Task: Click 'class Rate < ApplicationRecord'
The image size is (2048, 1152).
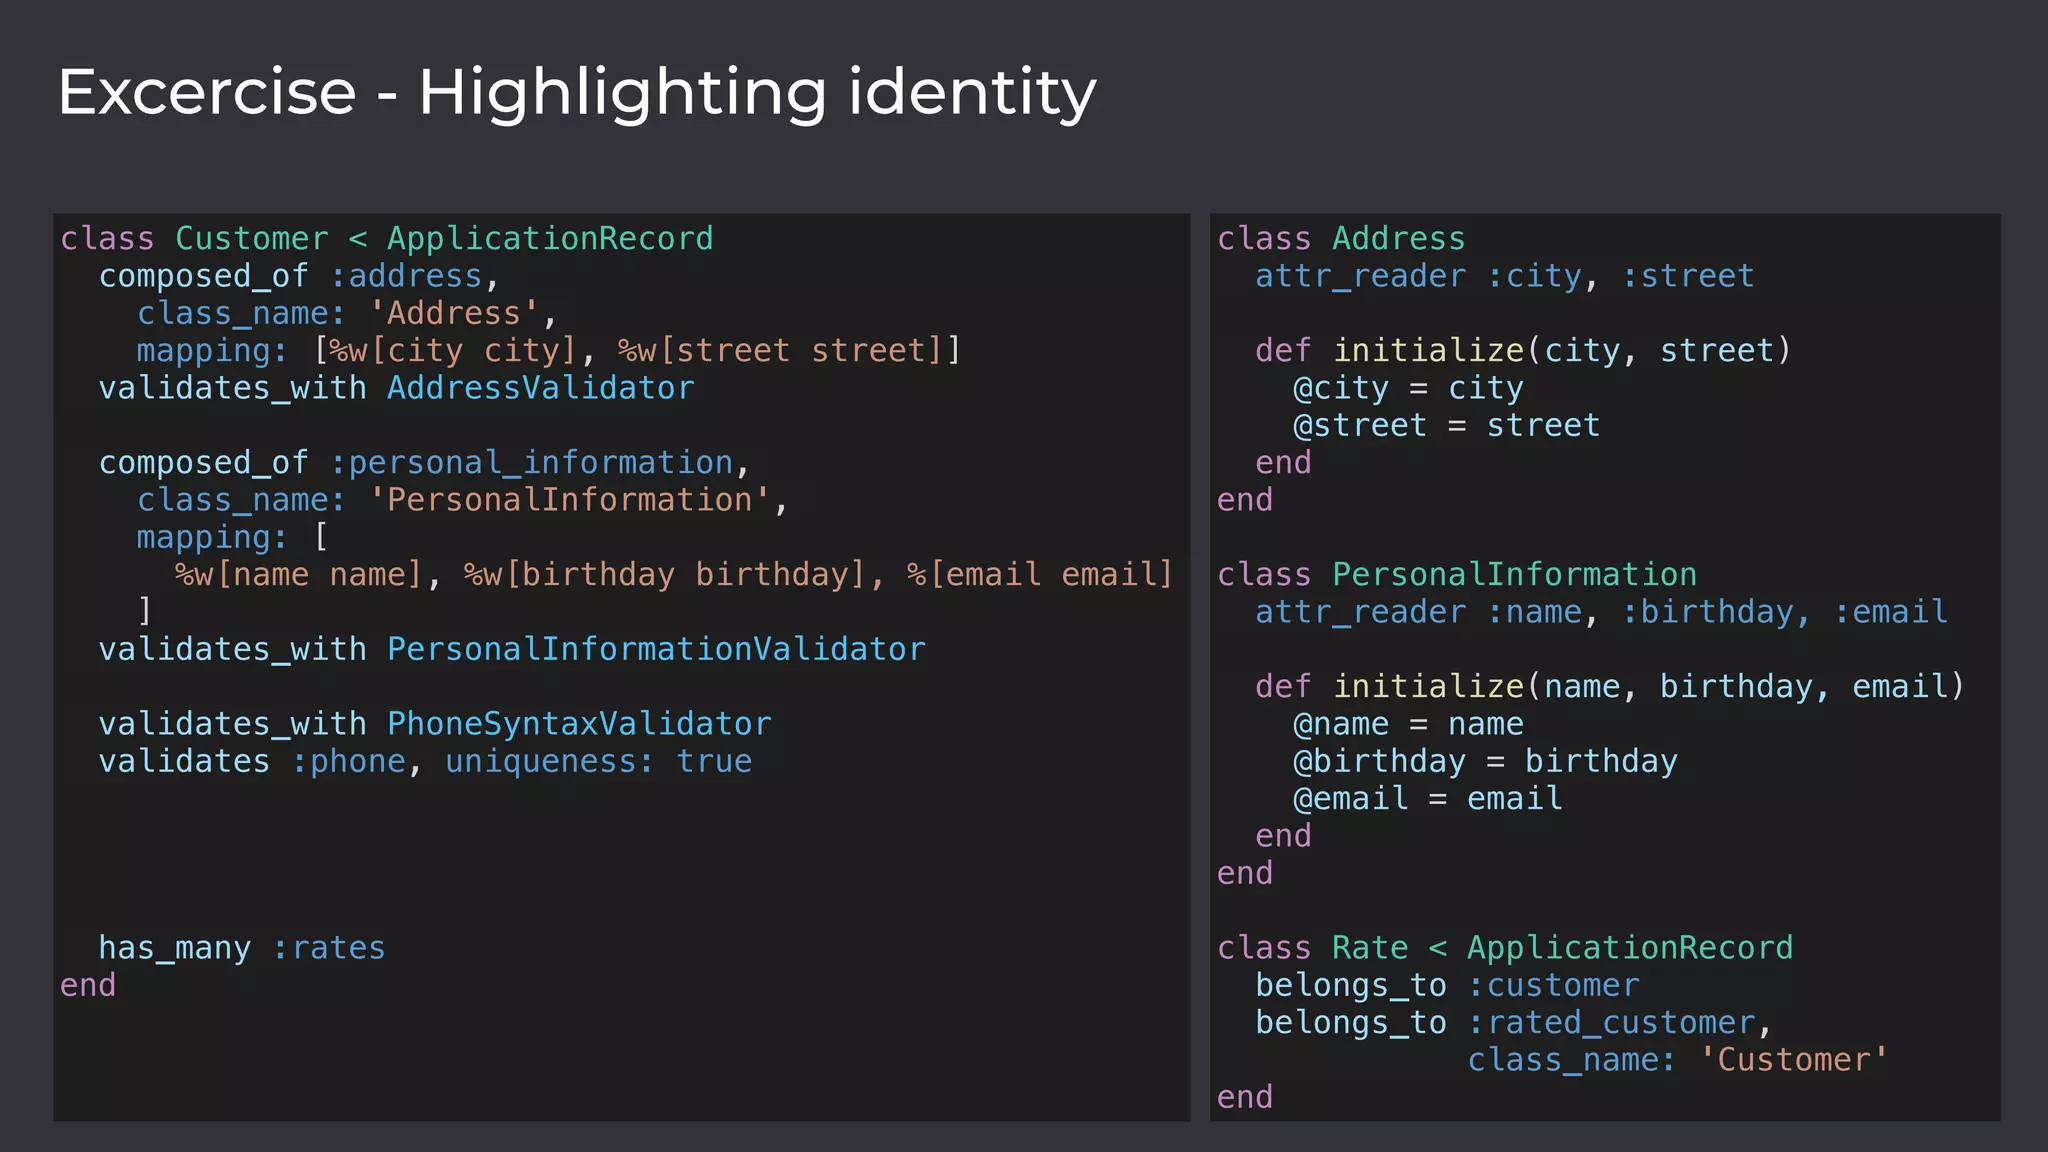Action: point(1505,948)
